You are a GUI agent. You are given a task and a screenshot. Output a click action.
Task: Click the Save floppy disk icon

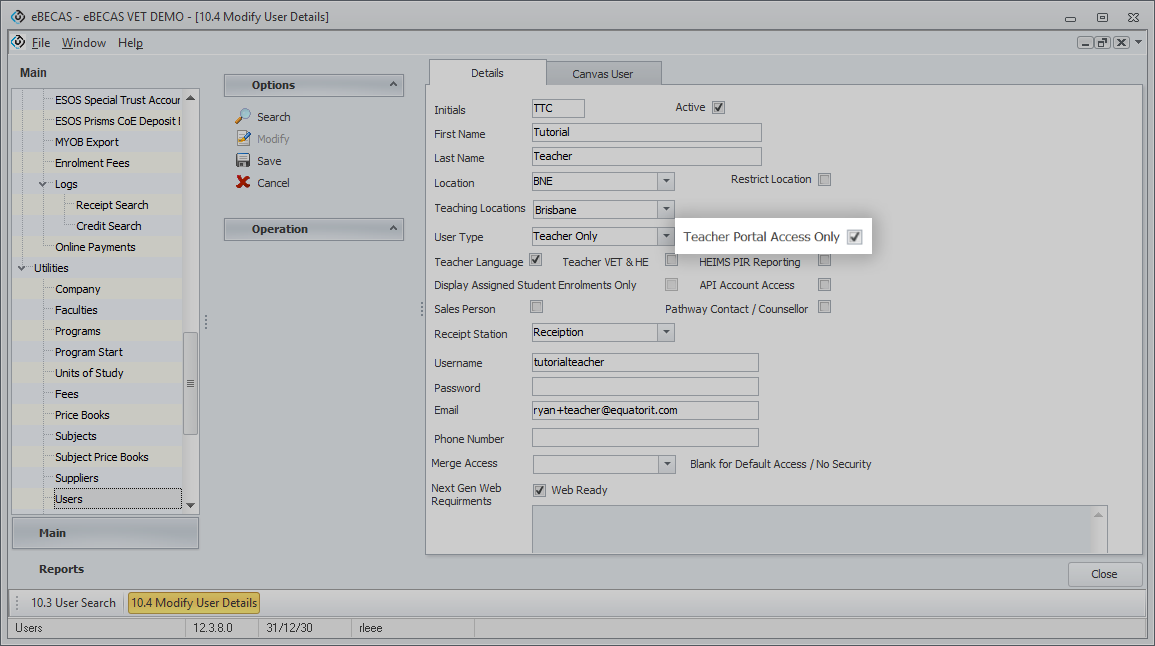[x=243, y=161]
